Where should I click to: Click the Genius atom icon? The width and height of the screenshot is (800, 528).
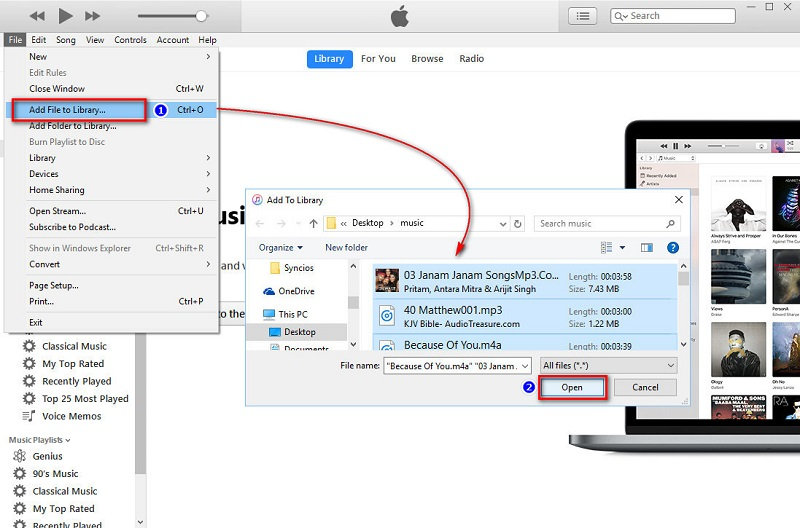[x=19, y=456]
